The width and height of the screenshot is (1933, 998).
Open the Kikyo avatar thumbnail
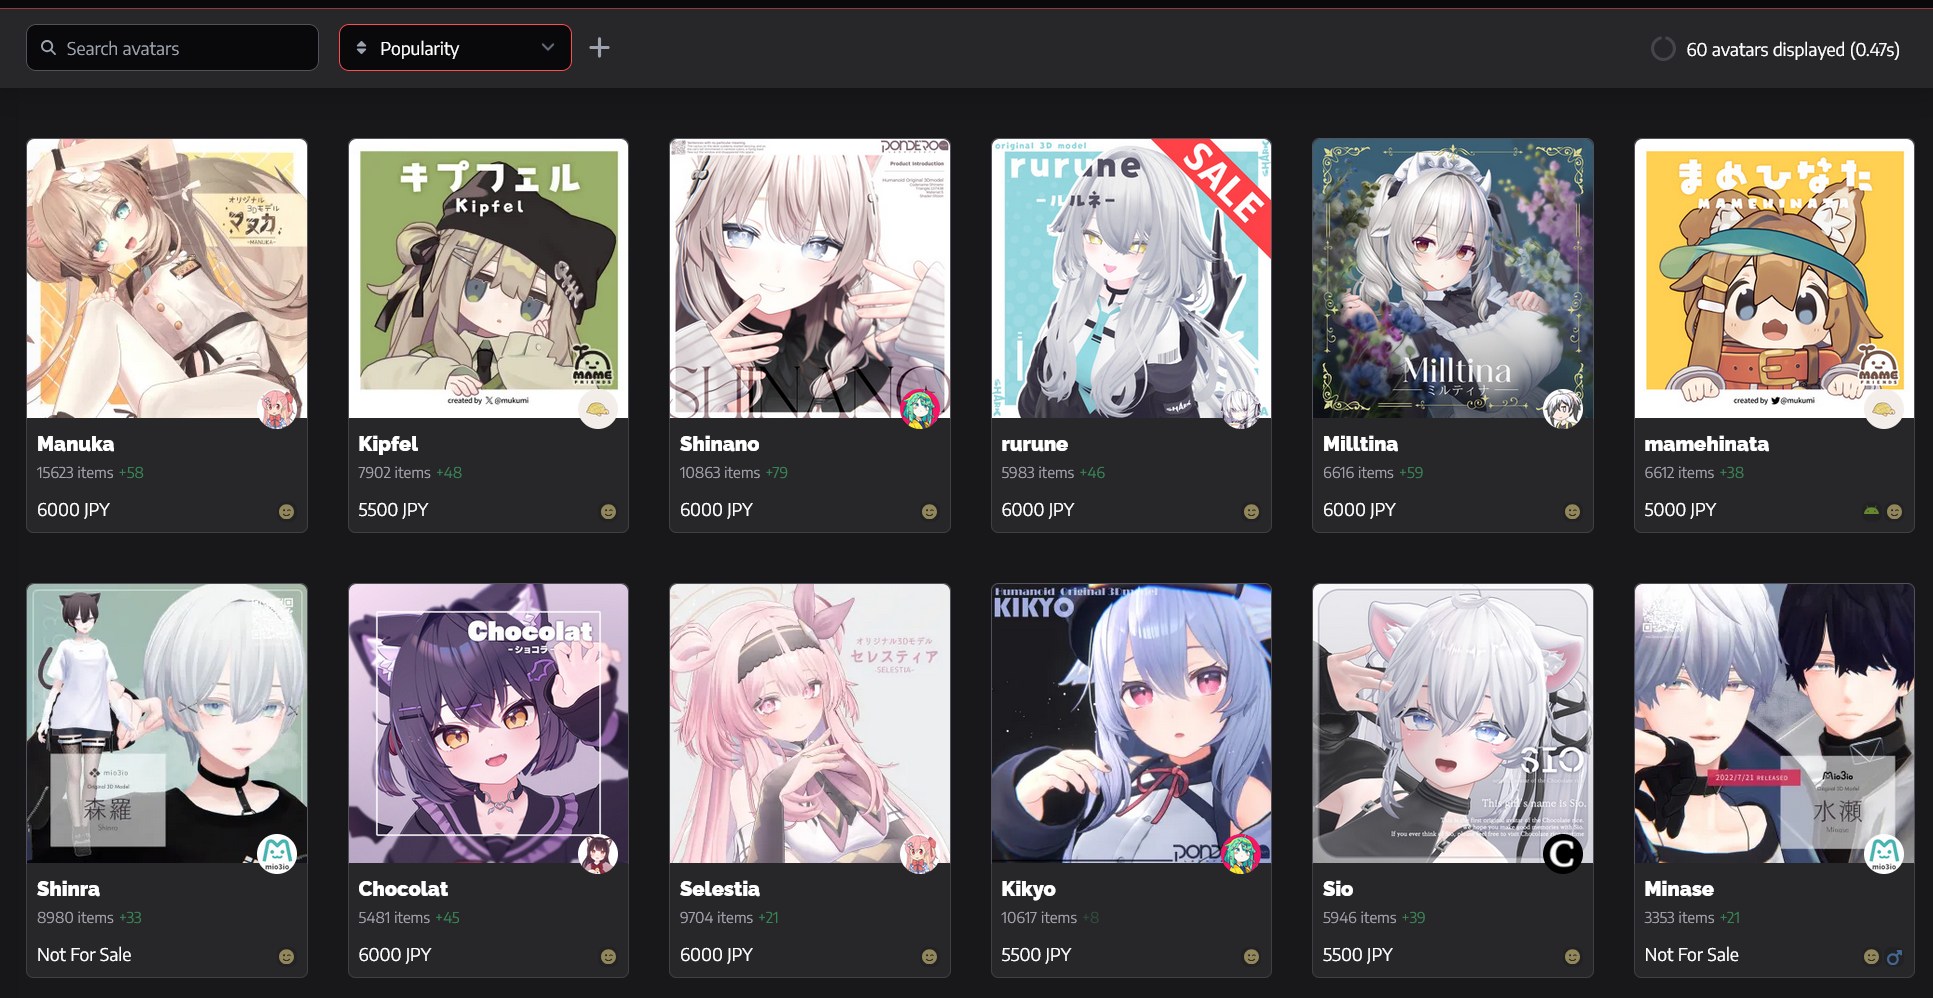click(1131, 723)
